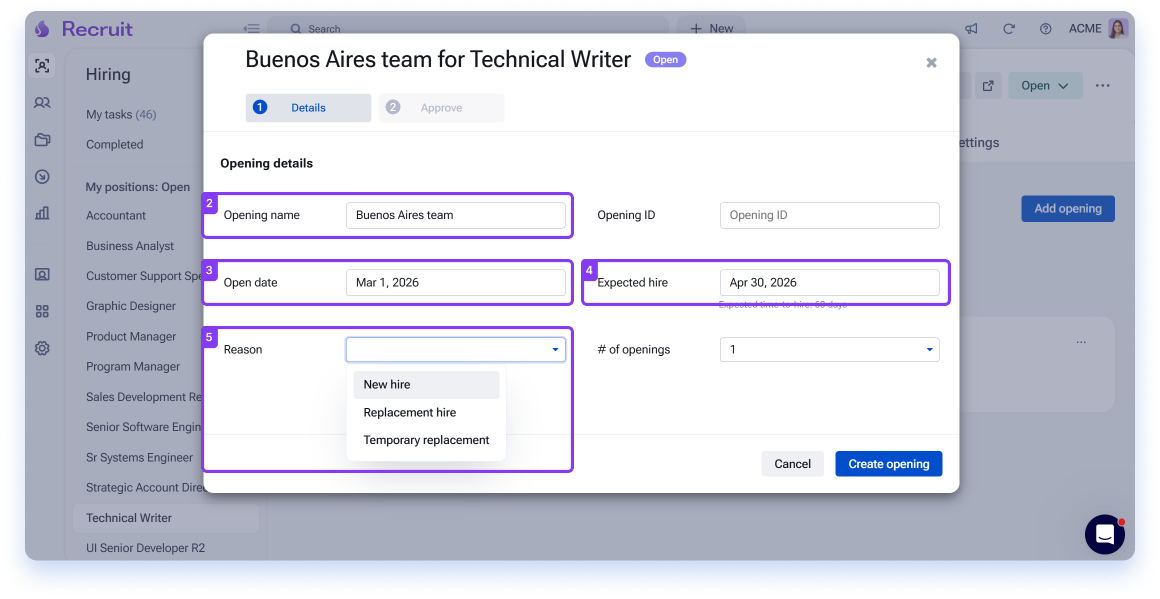
Task: Click the Search field in top bar
Action: (x=468, y=29)
